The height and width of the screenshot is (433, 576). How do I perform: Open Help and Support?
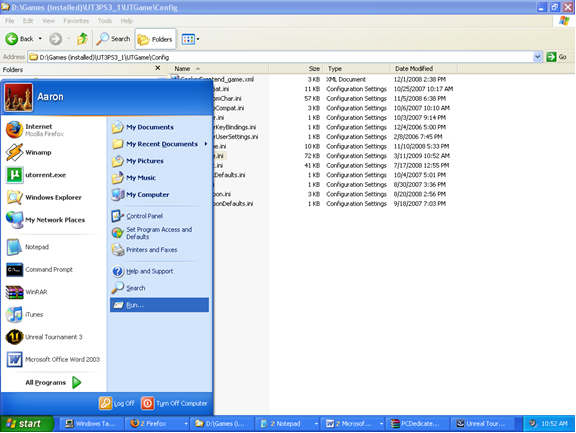click(143, 271)
